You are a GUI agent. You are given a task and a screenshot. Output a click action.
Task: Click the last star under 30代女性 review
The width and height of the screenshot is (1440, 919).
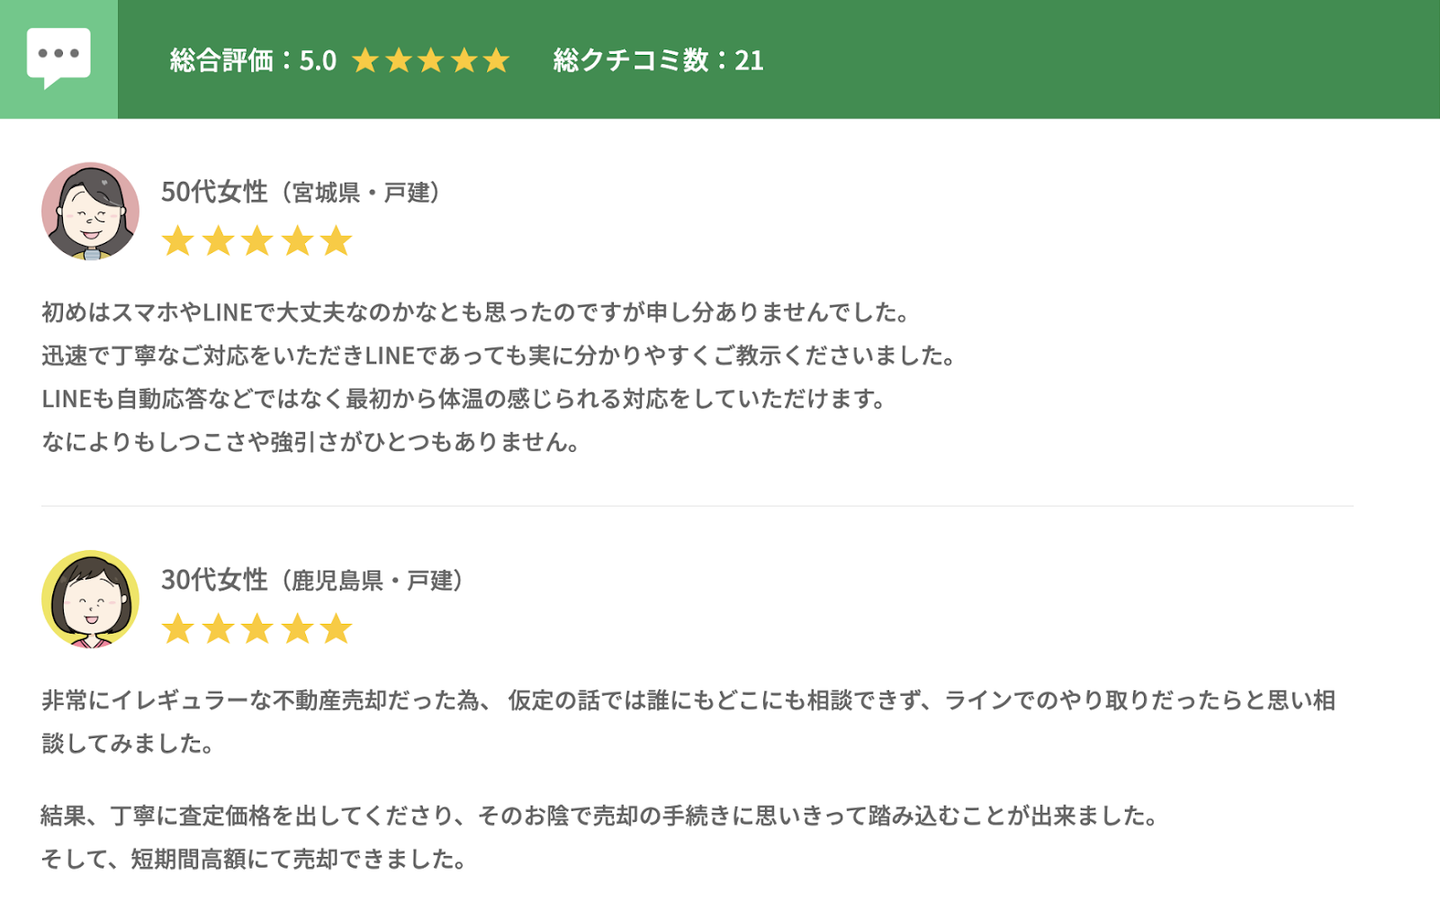[x=337, y=629]
